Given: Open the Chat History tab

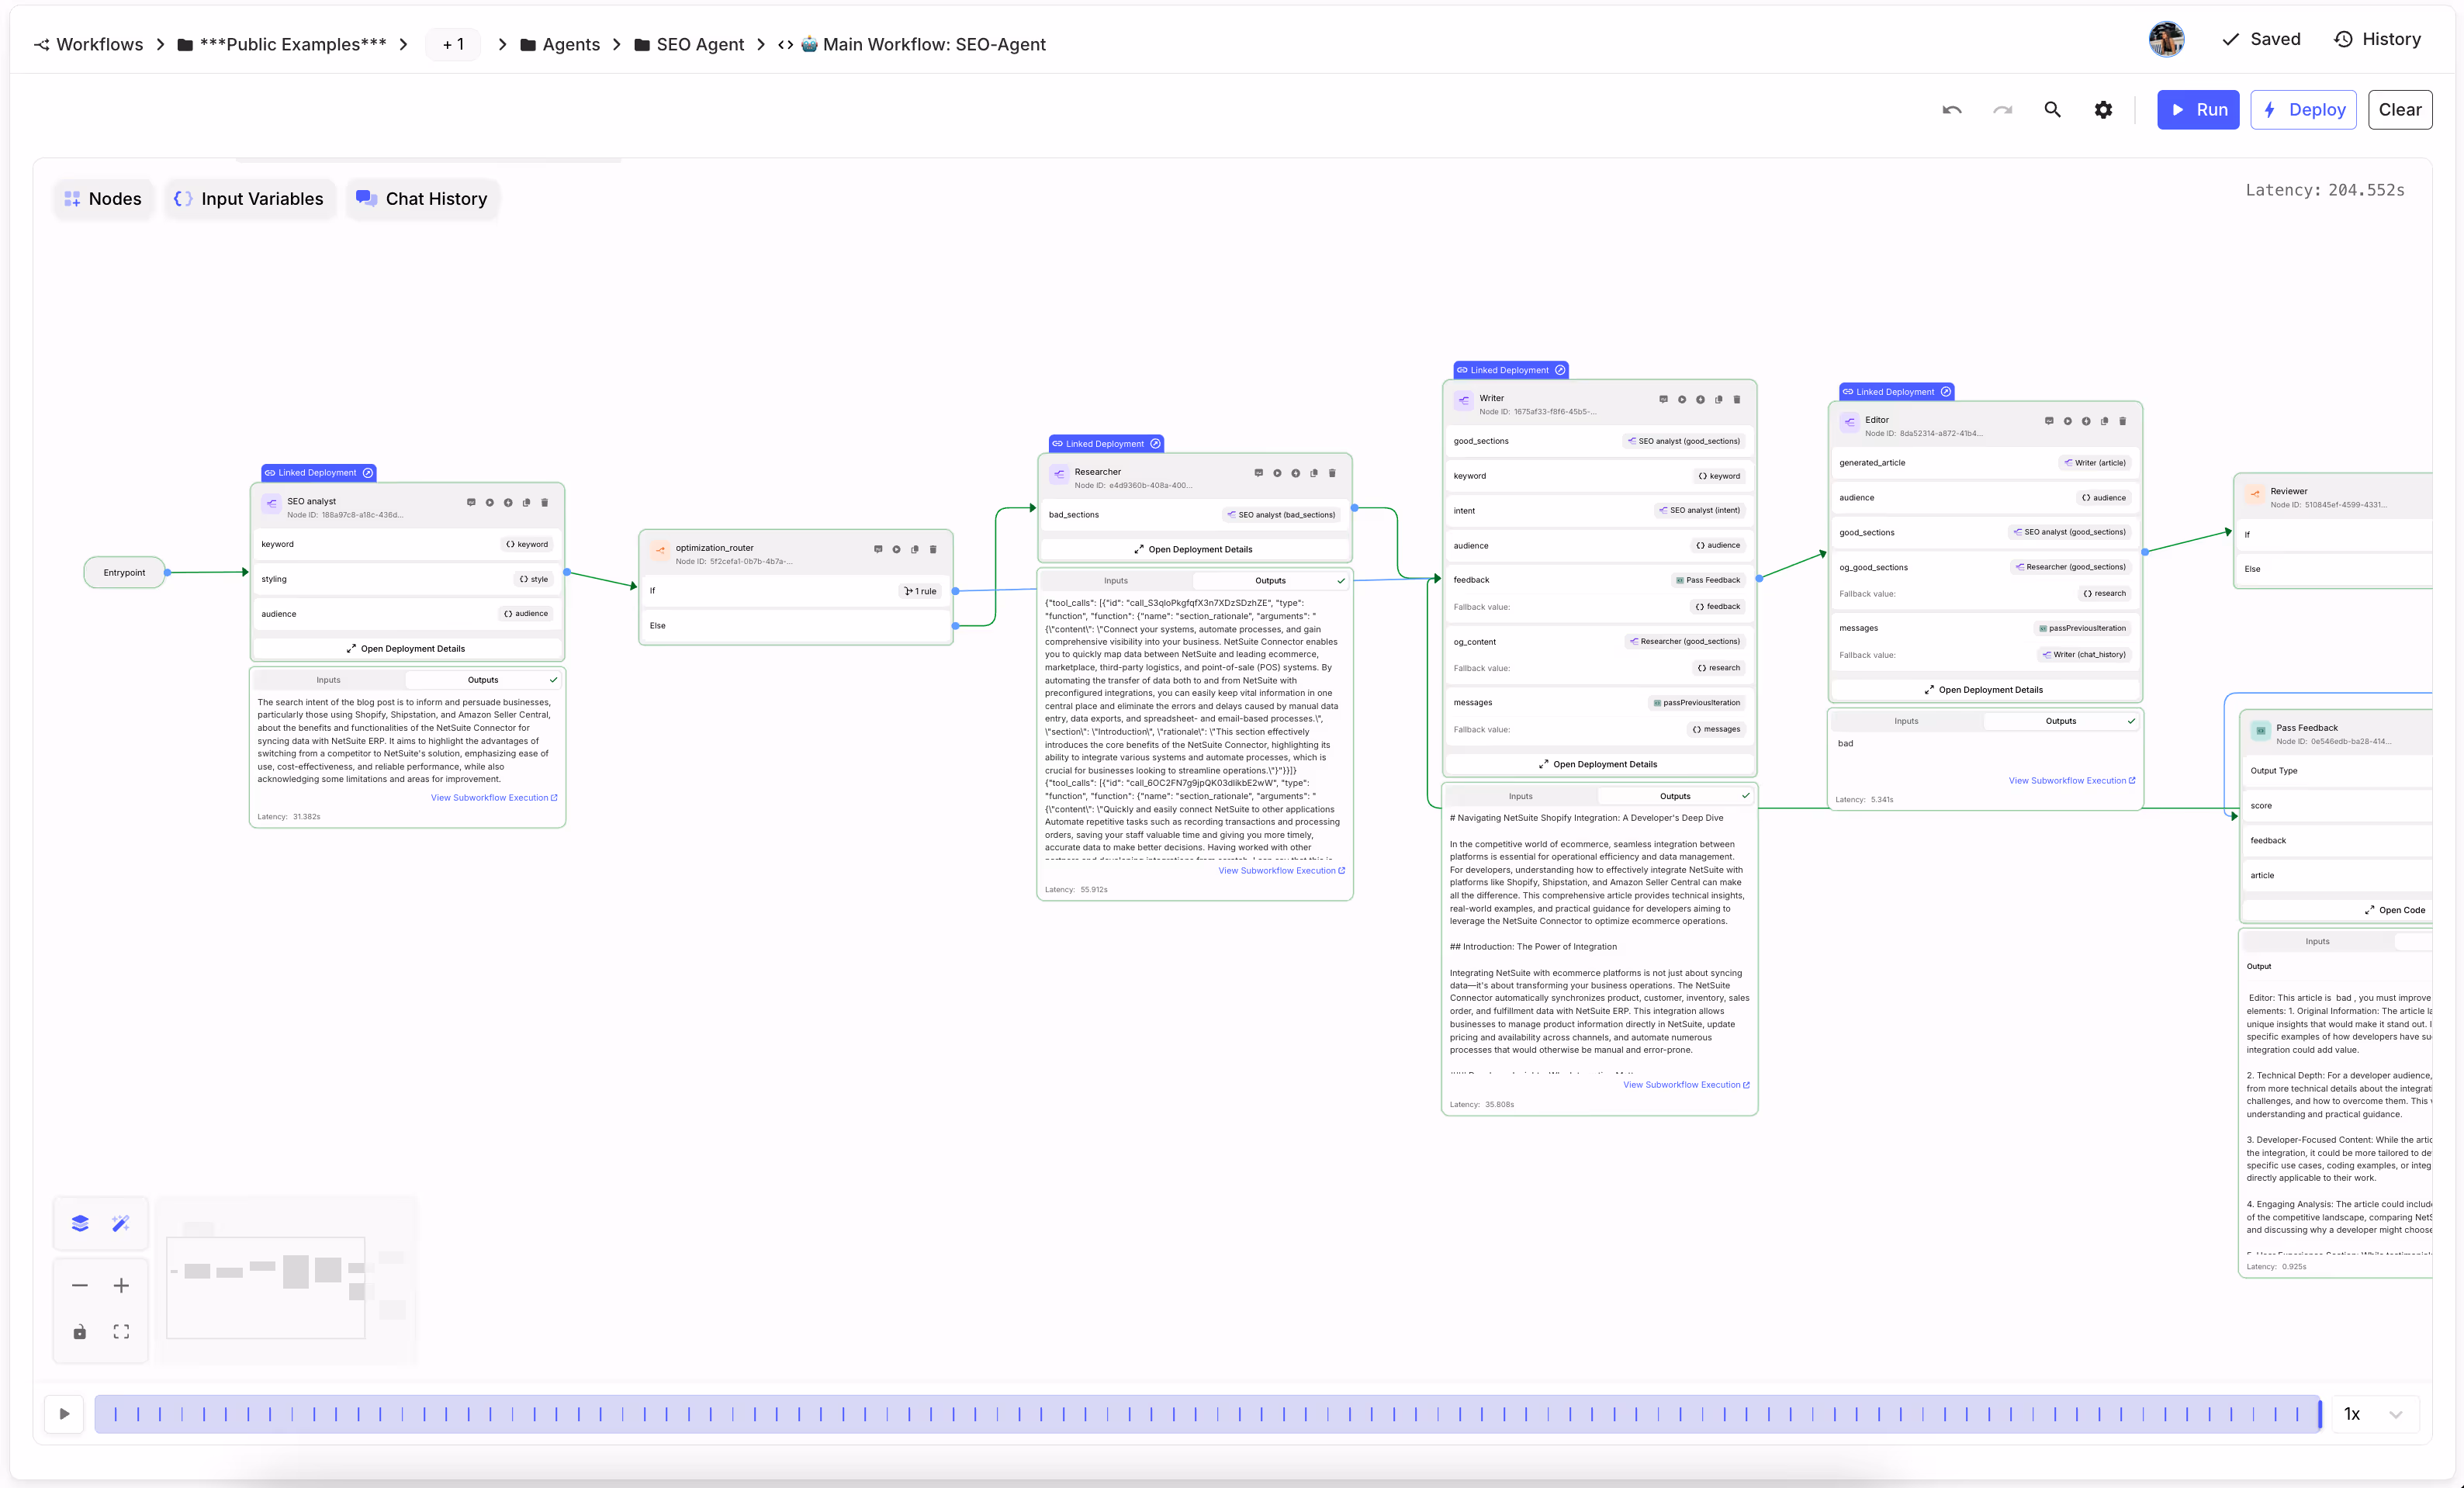Looking at the screenshot, I should [422, 199].
